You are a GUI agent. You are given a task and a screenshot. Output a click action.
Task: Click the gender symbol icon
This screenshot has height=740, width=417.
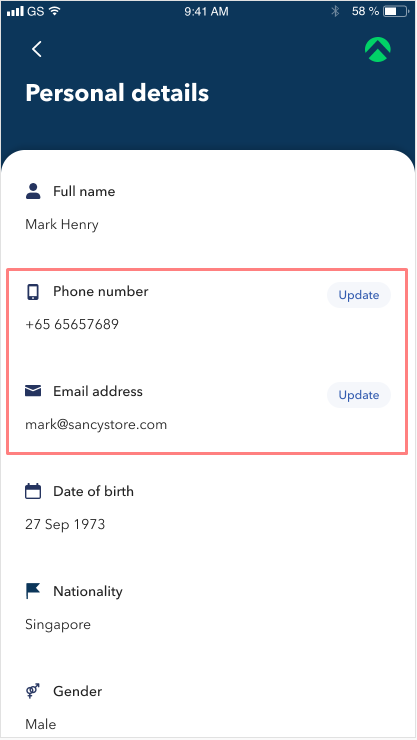33,691
